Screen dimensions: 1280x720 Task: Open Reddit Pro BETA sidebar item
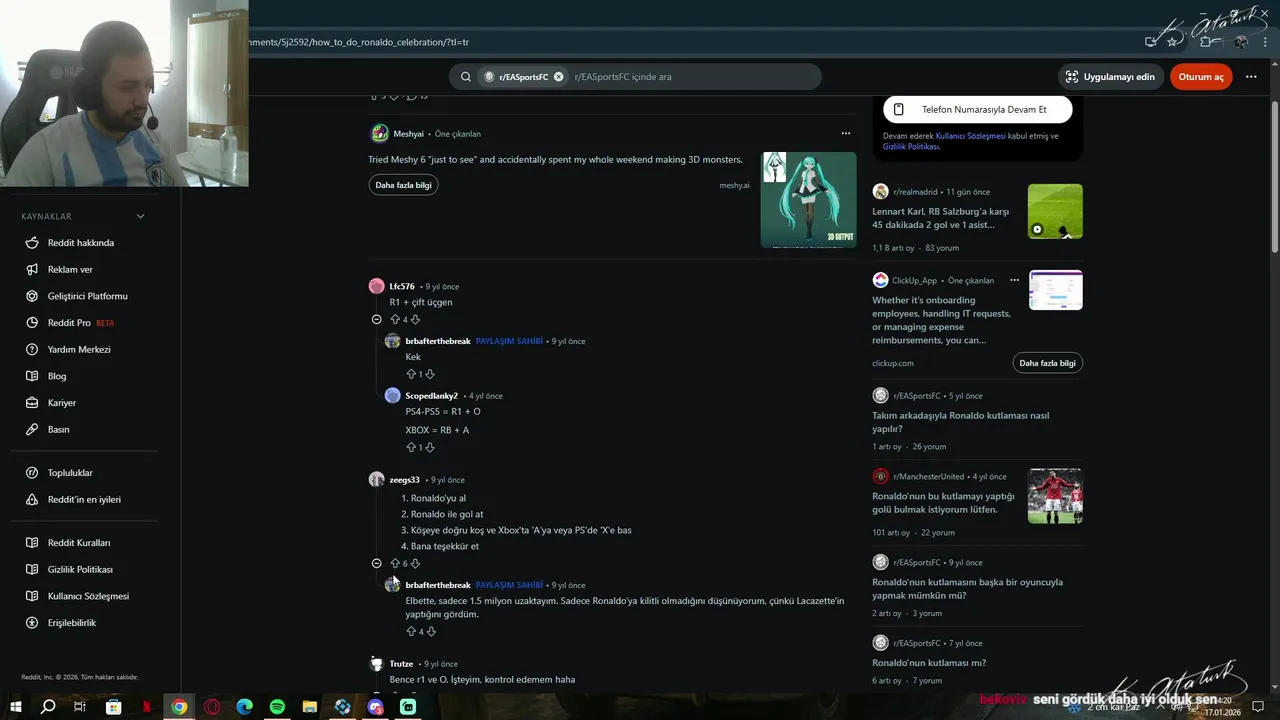pos(81,323)
